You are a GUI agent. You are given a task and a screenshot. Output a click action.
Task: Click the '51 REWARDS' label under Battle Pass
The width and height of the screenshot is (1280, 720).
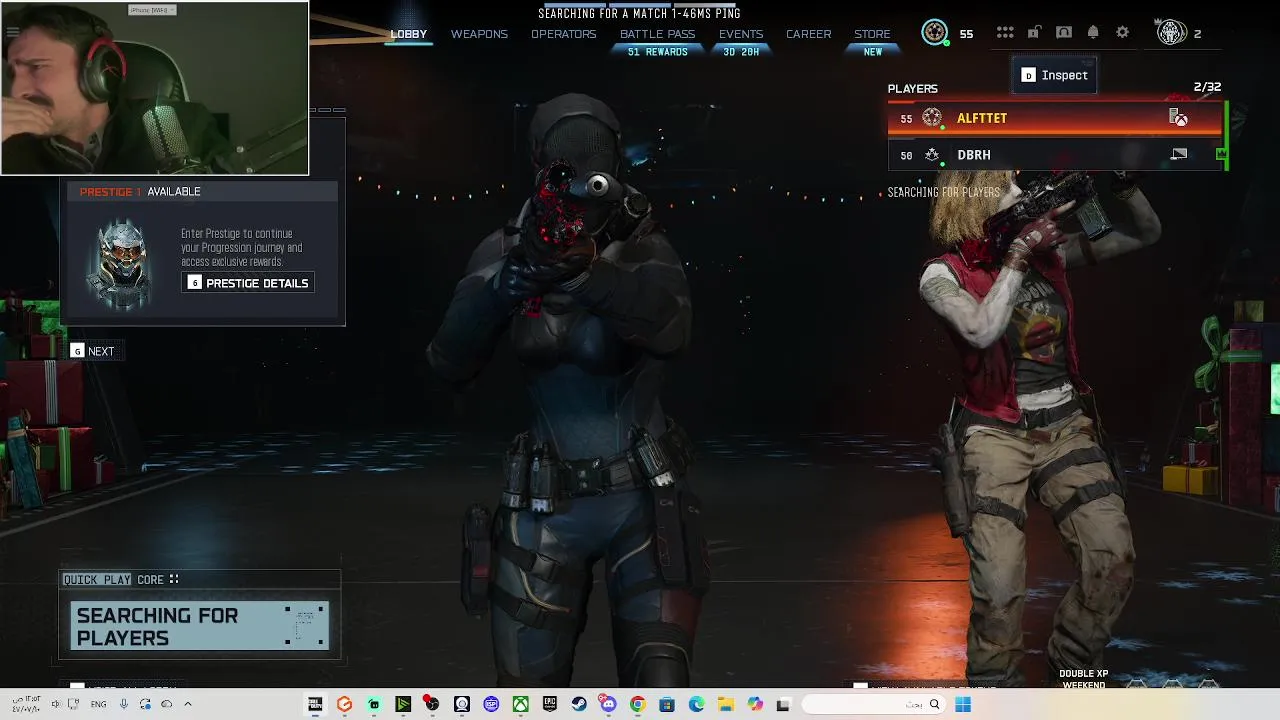tap(657, 52)
